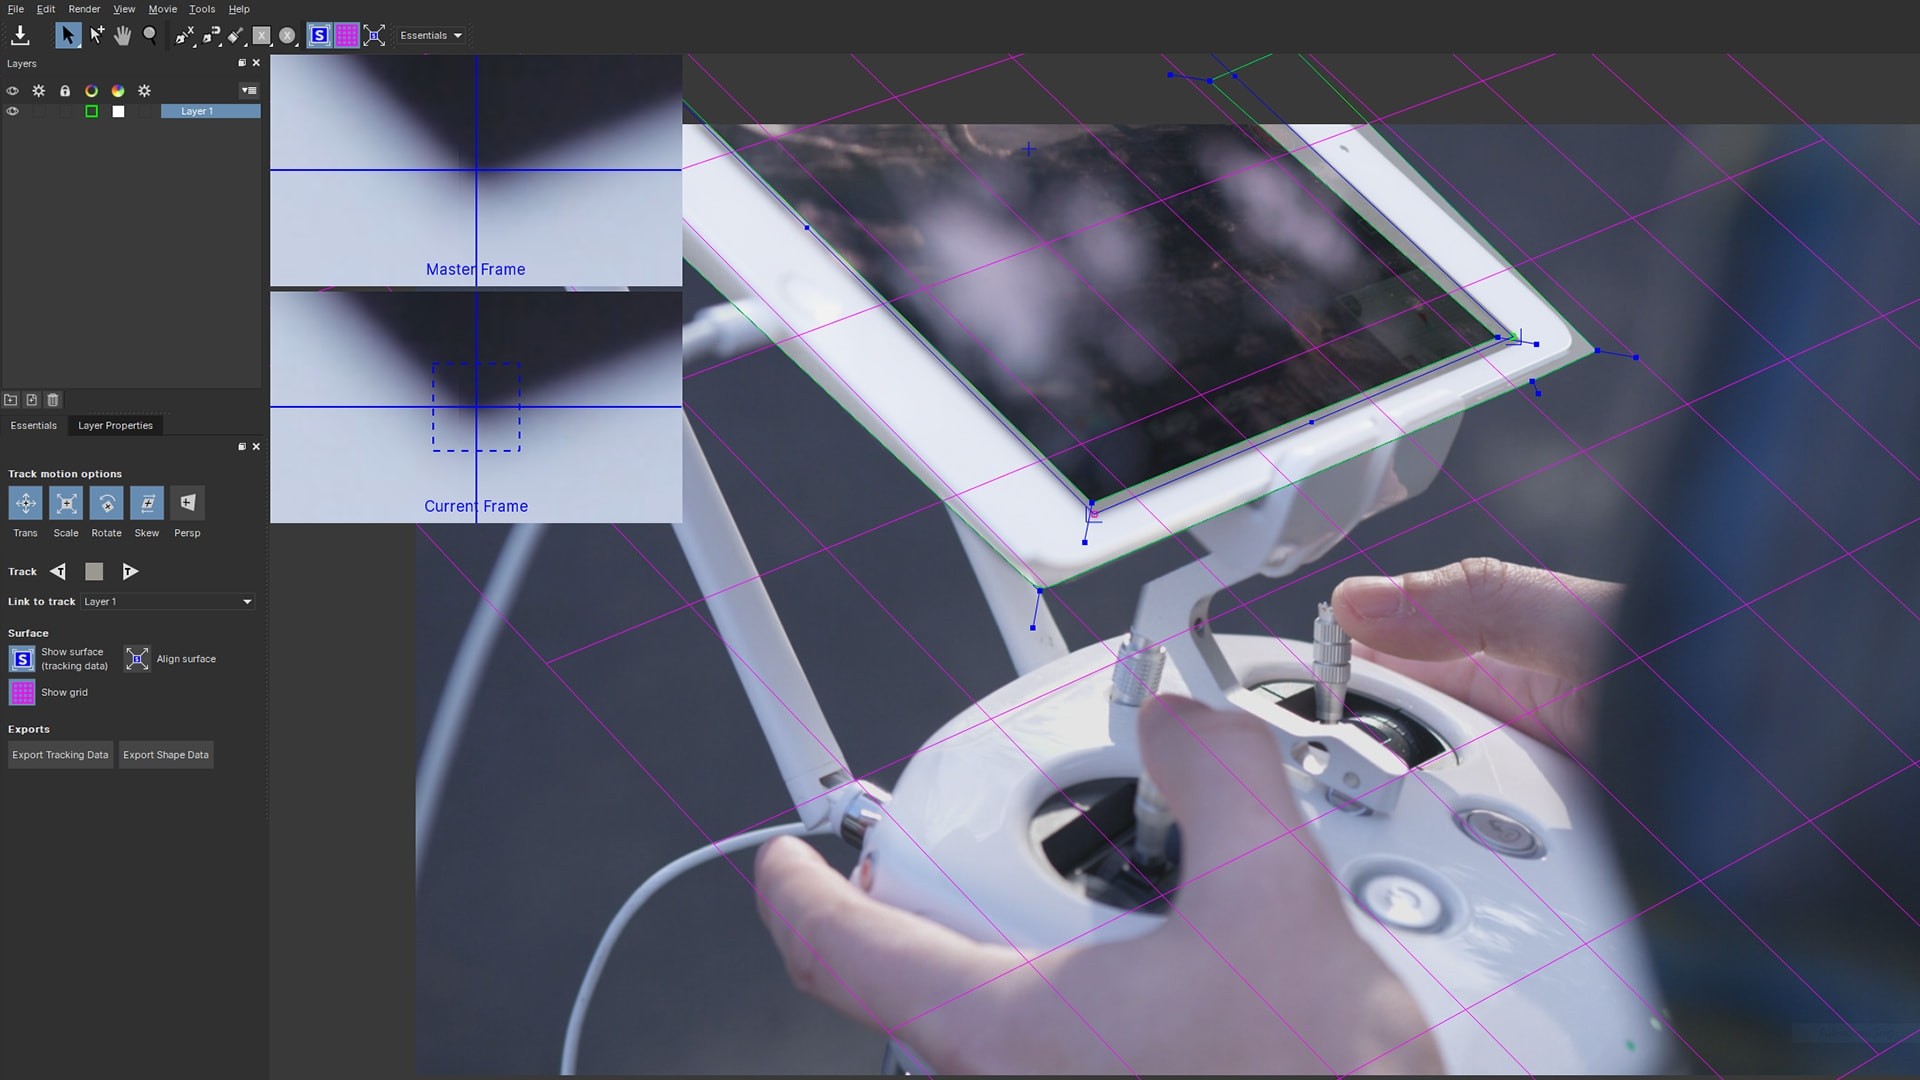Open the Render menu
Image resolution: width=1920 pixels, height=1080 pixels.
pos(84,9)
